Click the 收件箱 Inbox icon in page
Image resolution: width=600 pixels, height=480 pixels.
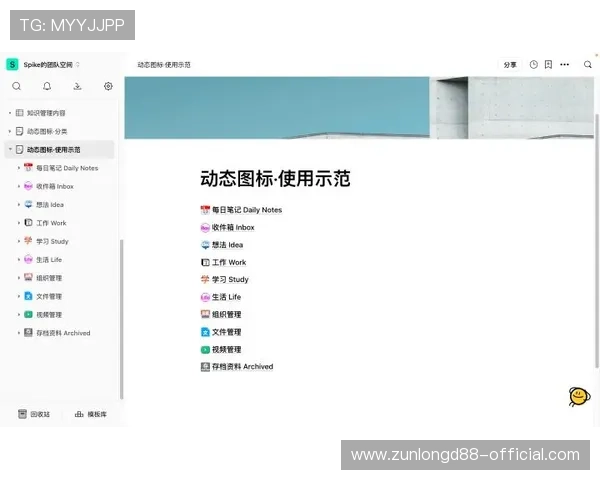205,228
